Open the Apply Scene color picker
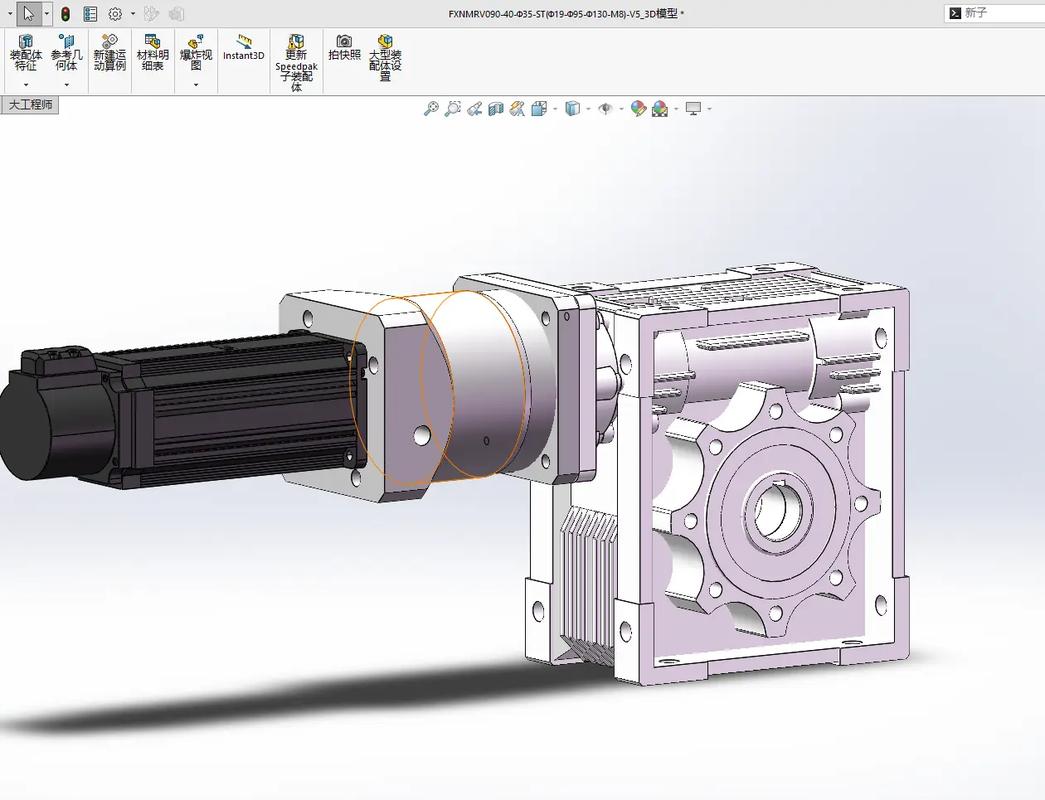 coord(660,109)
